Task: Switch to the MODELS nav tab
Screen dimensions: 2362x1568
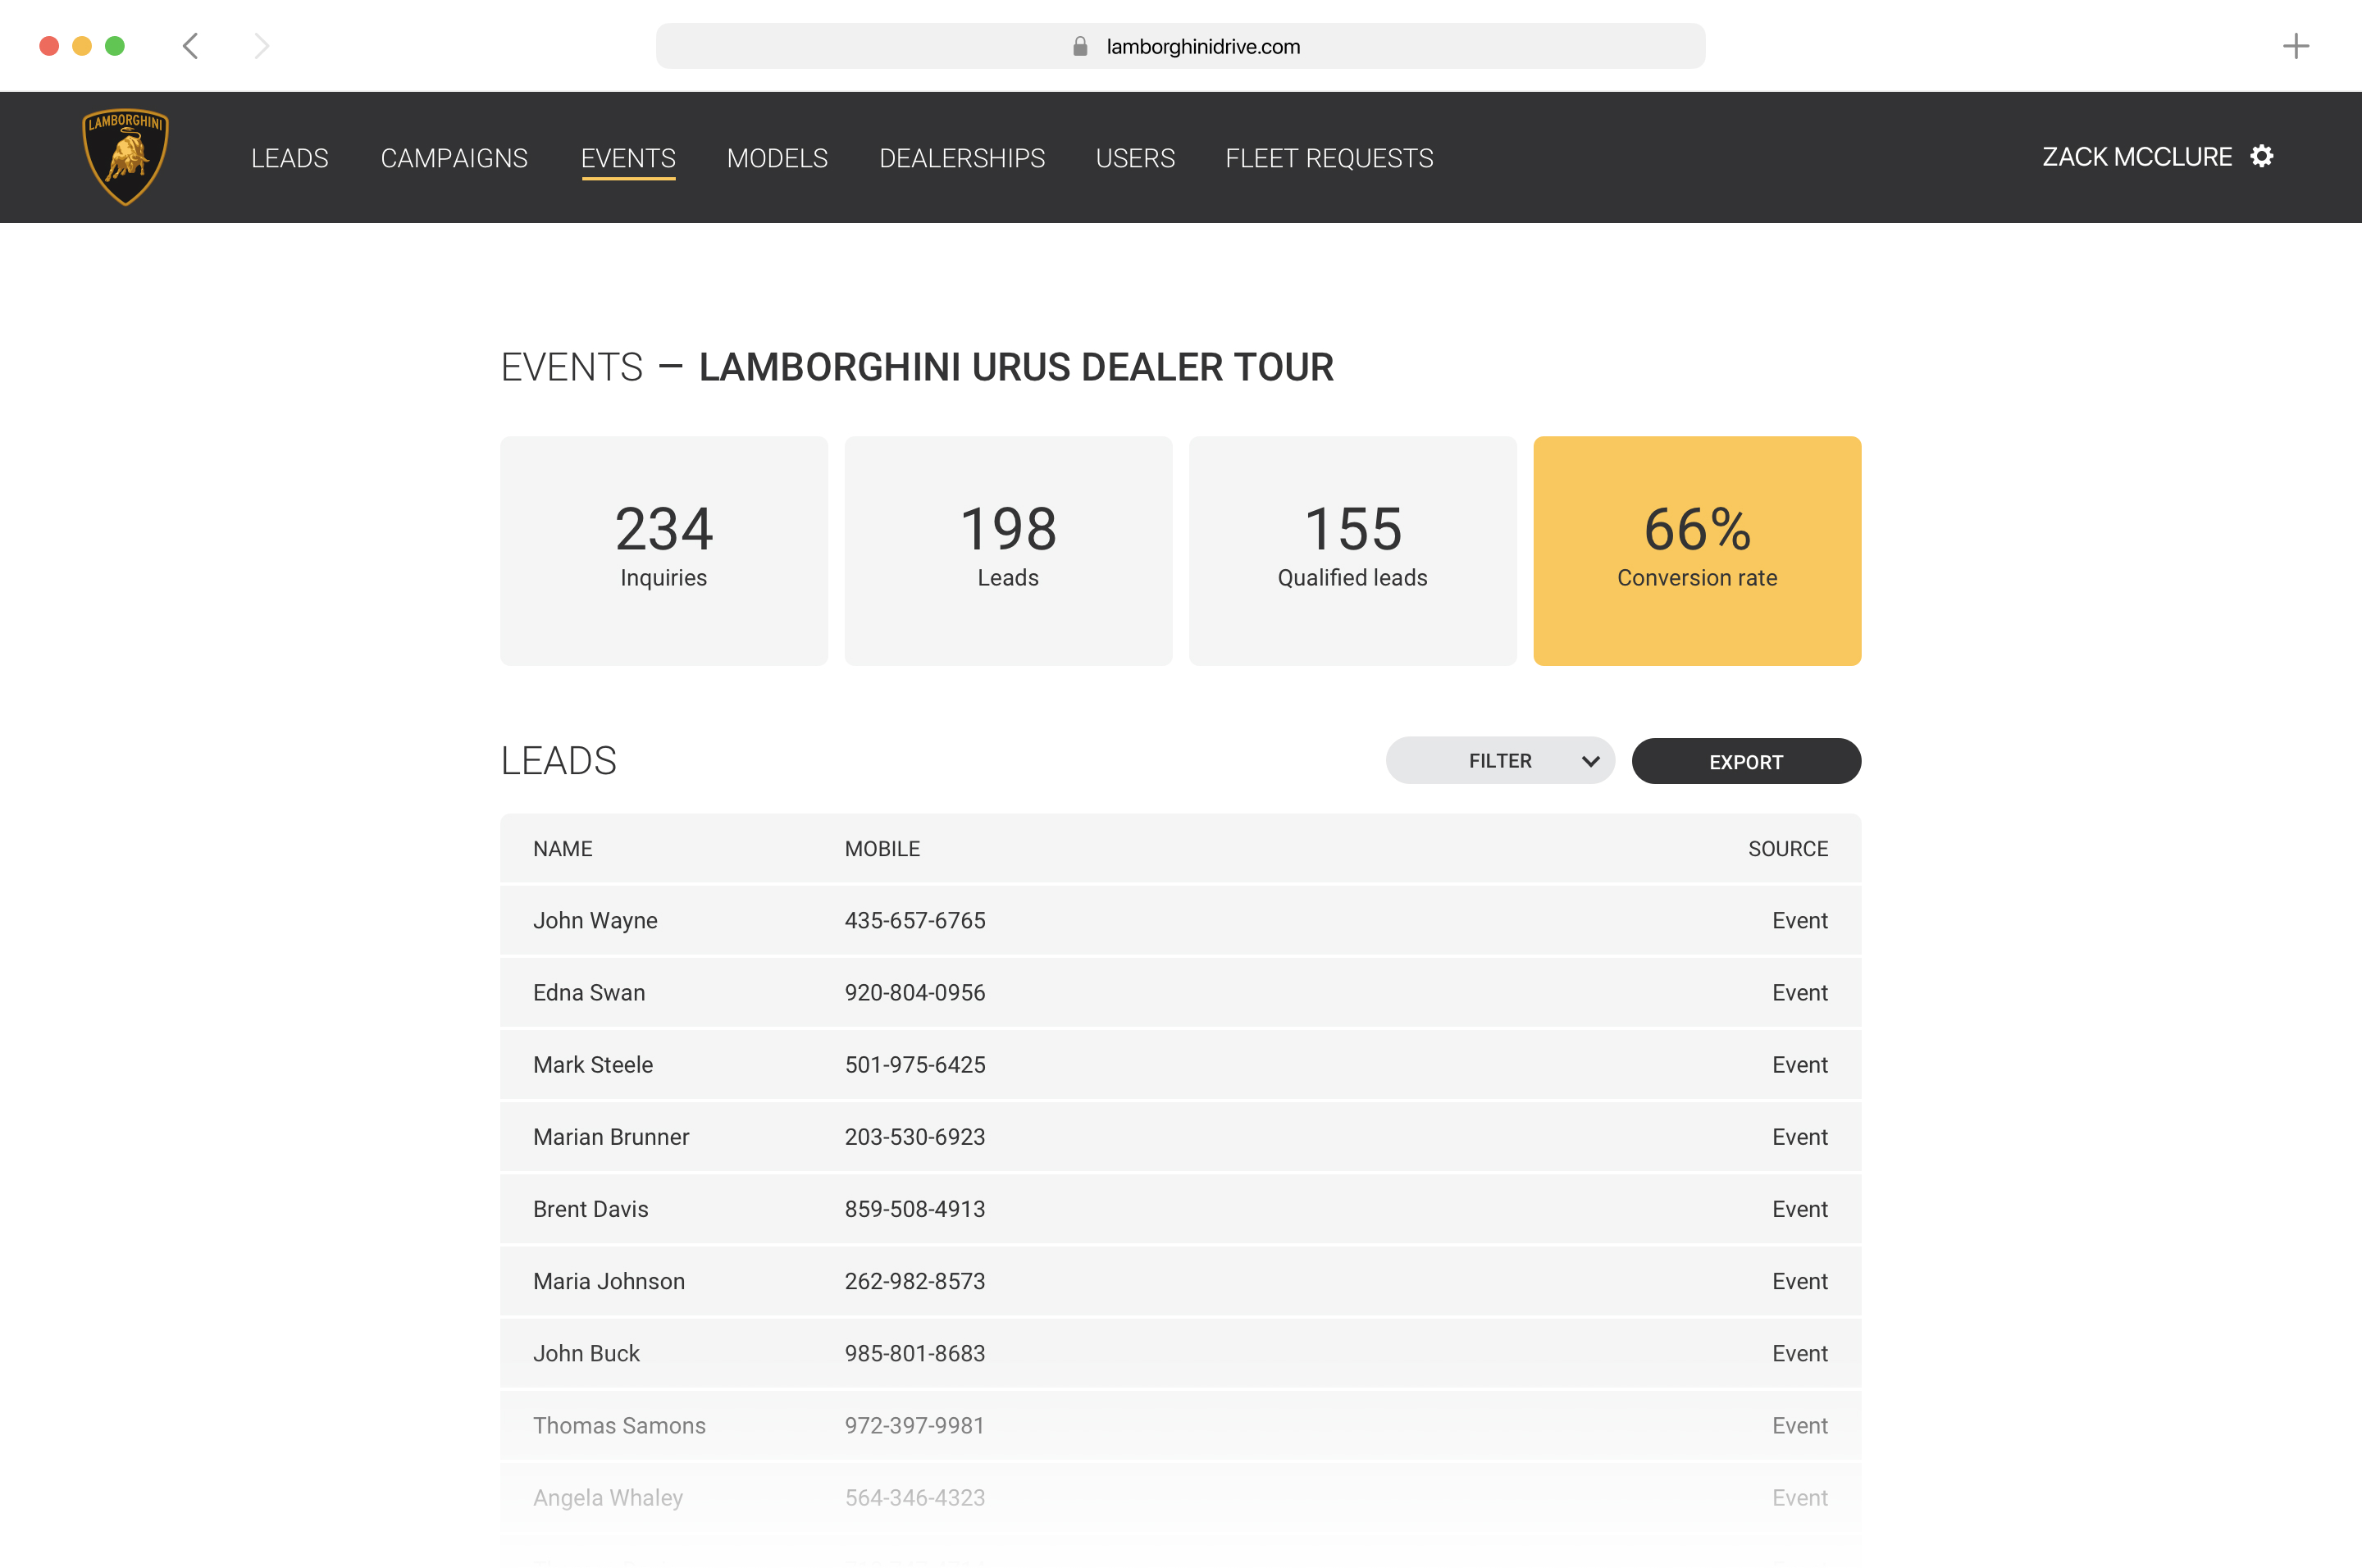Action: [777, 158]
